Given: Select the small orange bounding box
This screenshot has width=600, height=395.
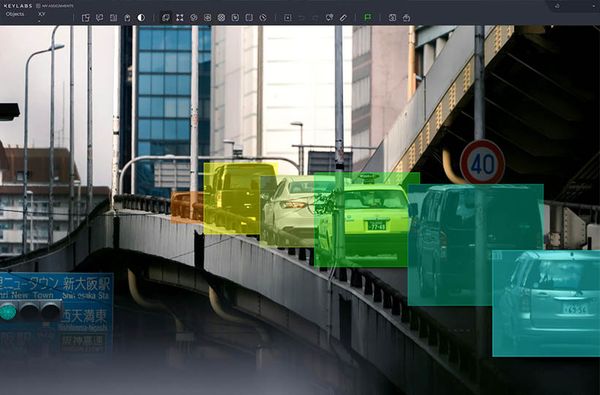Looking at the screenshot, I should tap(187, 207).
